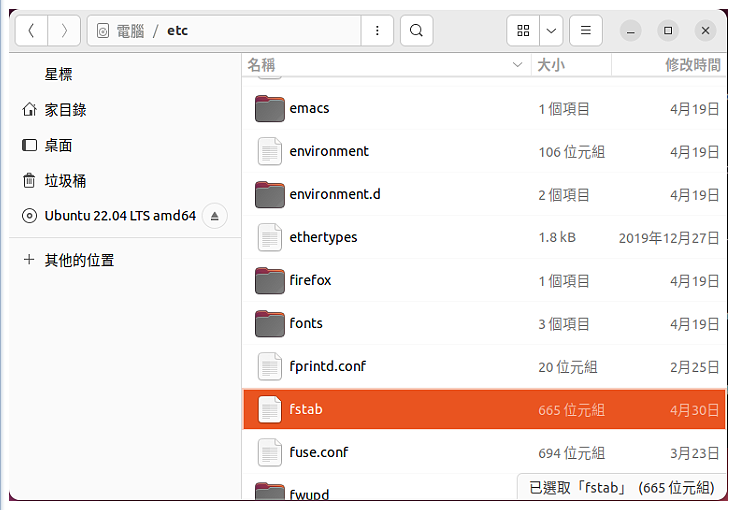Viewport: 756px width, 510px height.
Task: Select the fstab file name
Action: tap(306, 409)
